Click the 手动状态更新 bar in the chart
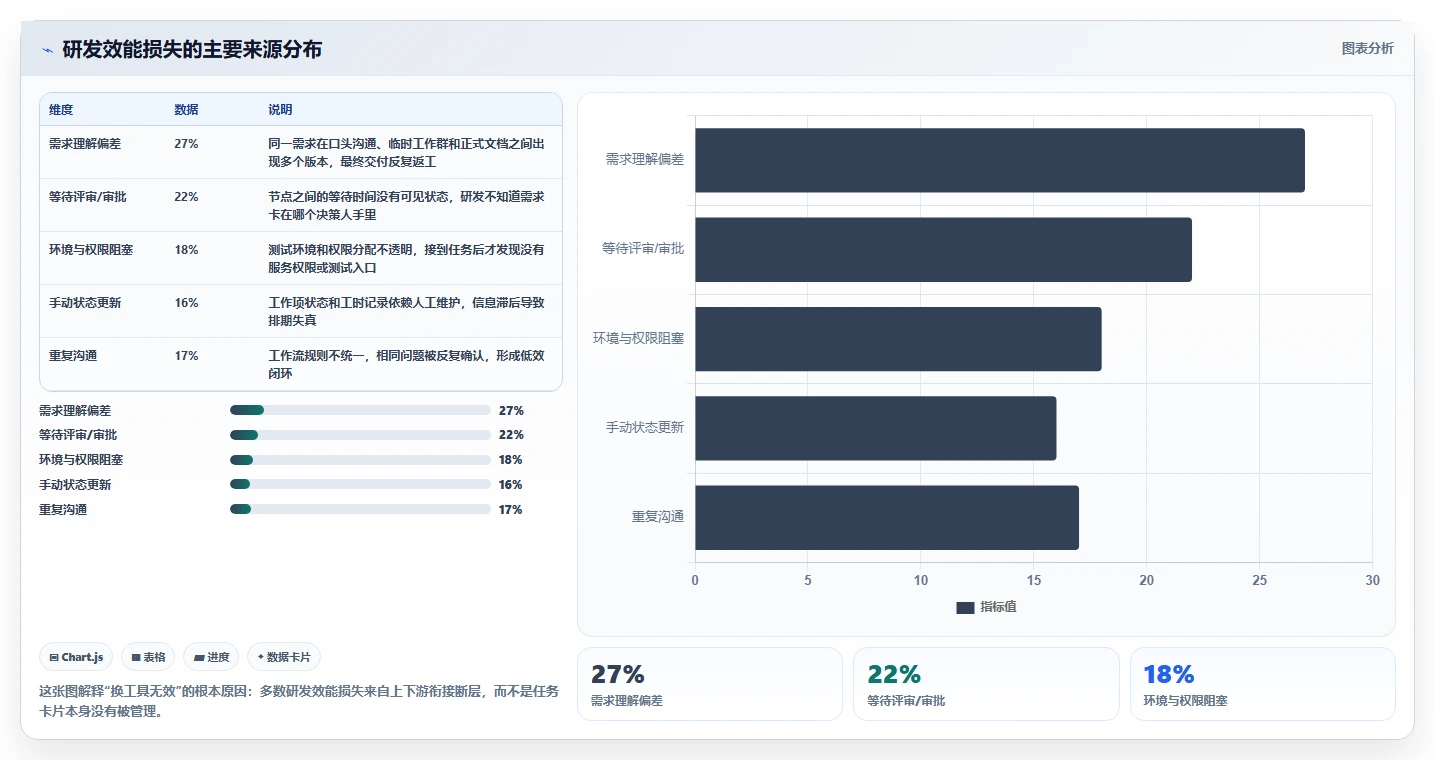The image size is (1435, 760). point(876,428)
